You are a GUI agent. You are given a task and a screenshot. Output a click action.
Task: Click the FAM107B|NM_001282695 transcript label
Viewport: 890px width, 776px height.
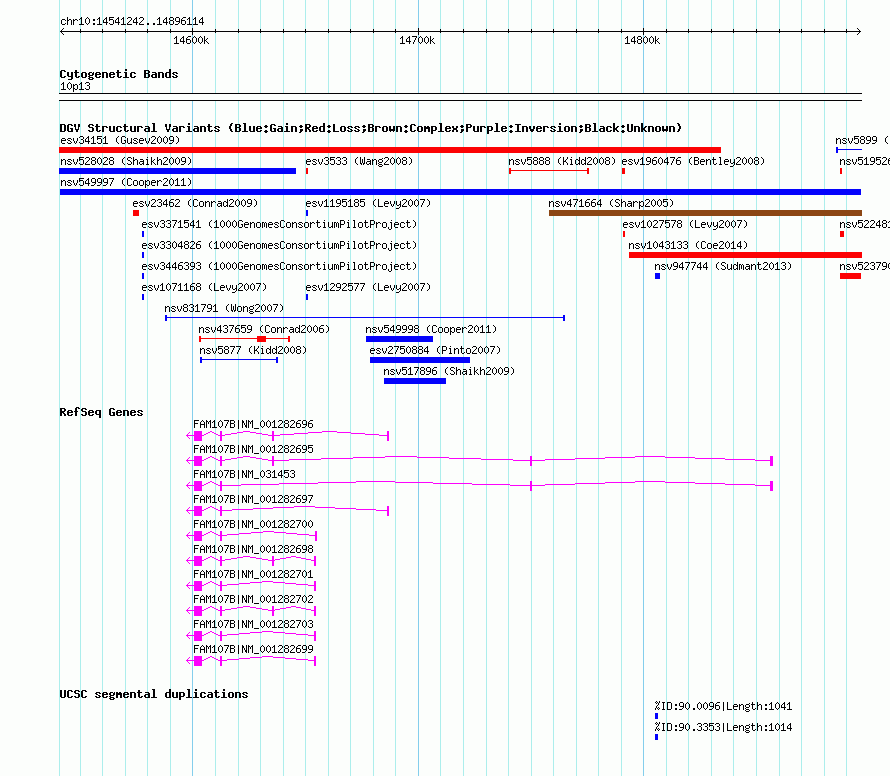point(253,449)
